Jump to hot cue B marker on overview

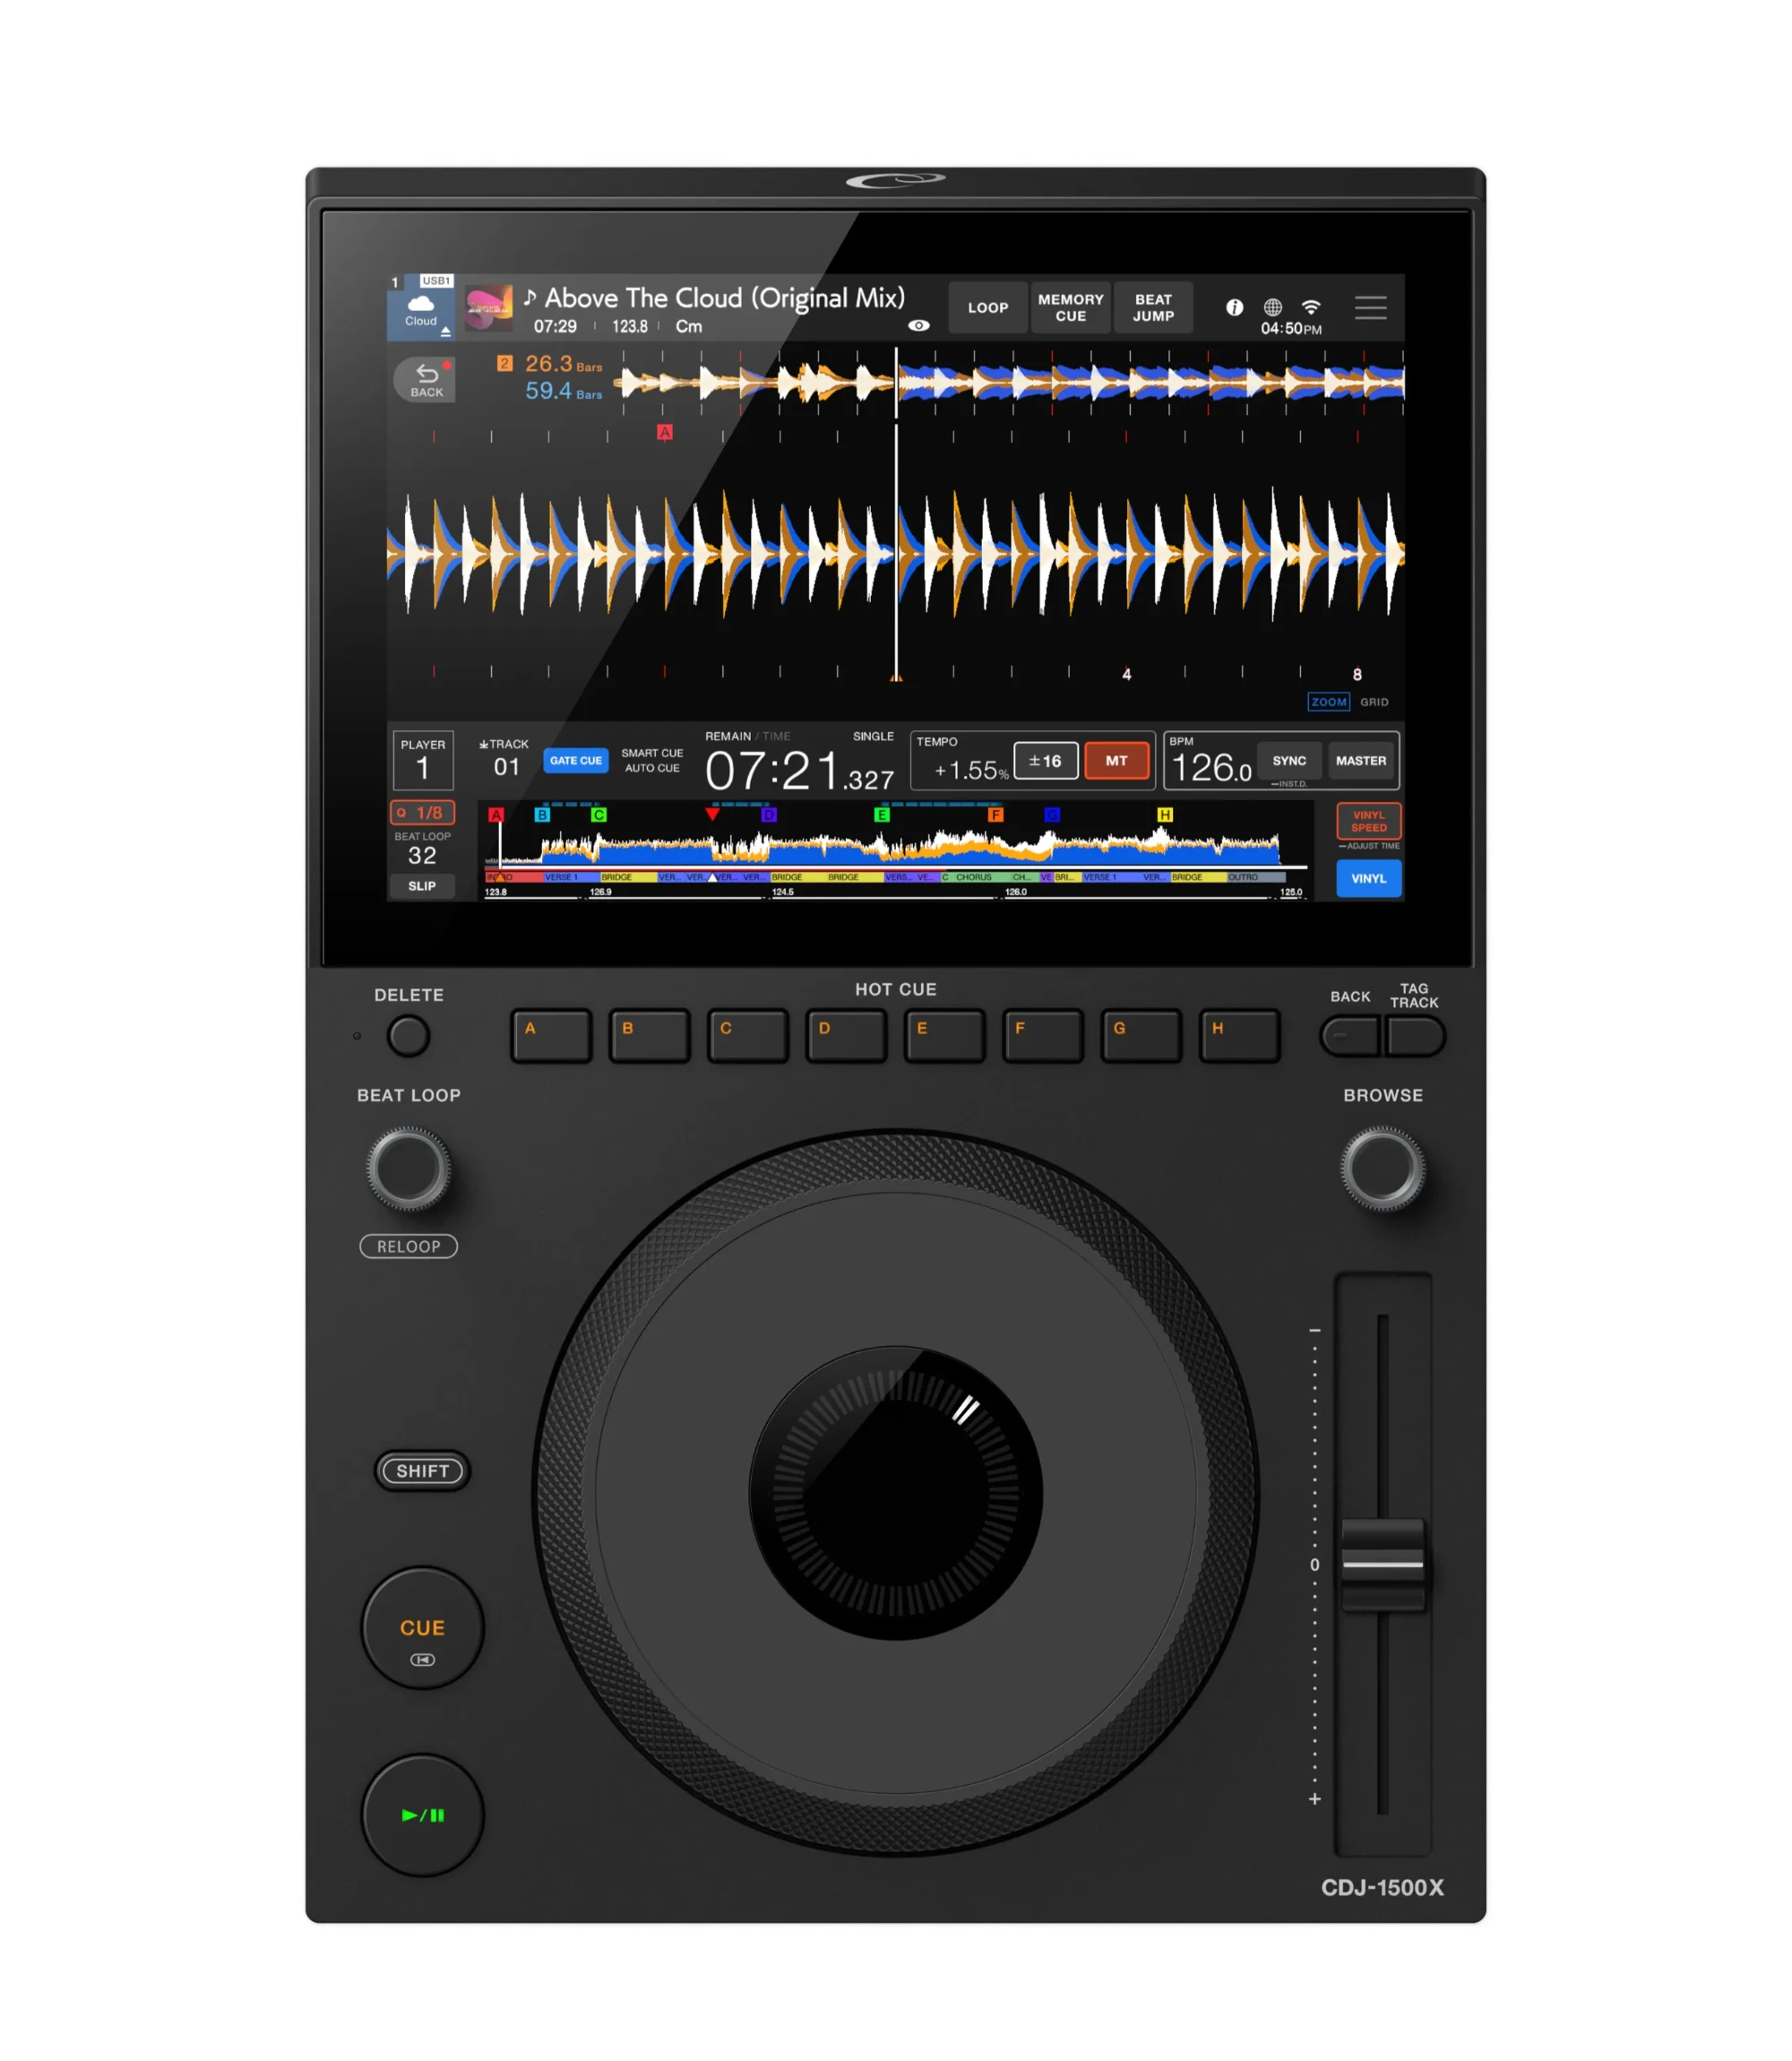(542, 815)
